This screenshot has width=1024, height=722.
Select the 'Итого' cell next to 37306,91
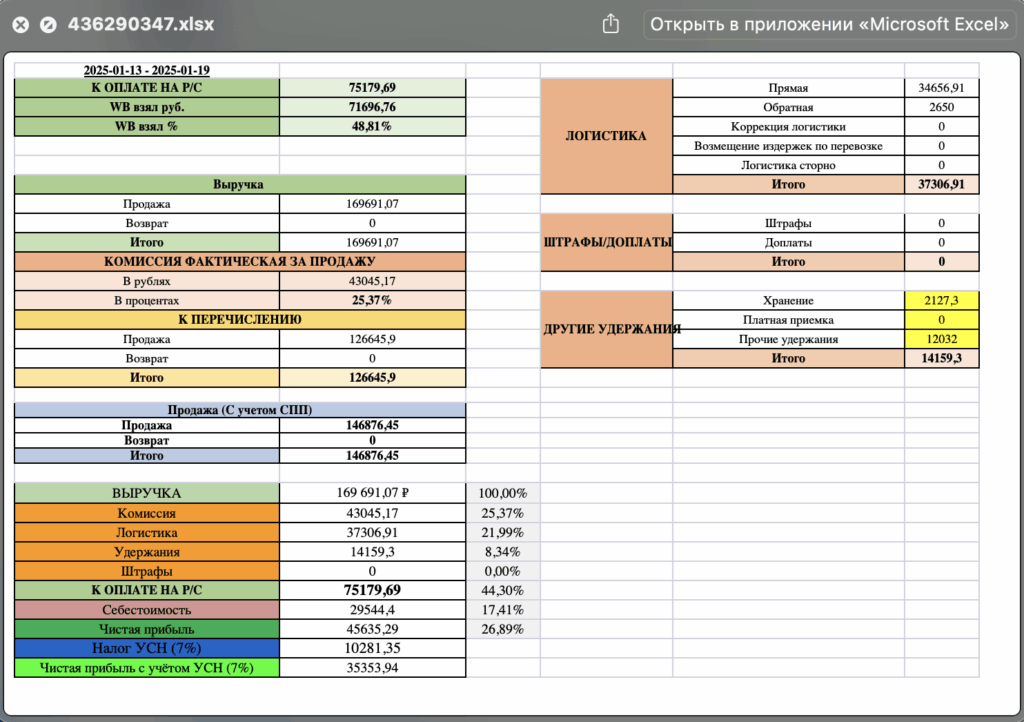point(788,185)
